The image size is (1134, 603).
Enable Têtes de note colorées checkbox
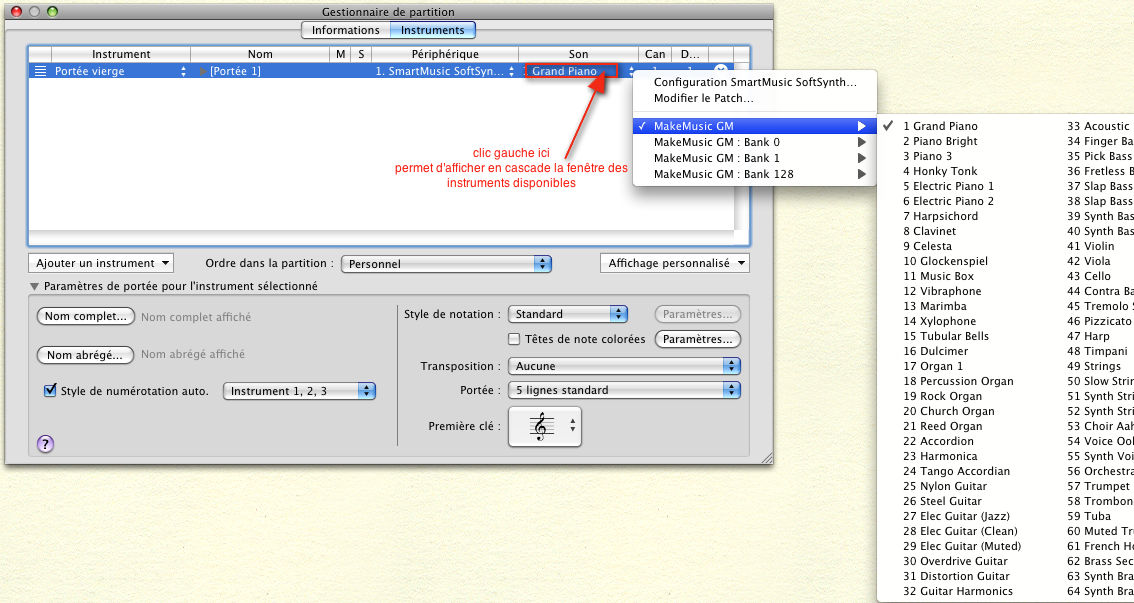[515, 339]
